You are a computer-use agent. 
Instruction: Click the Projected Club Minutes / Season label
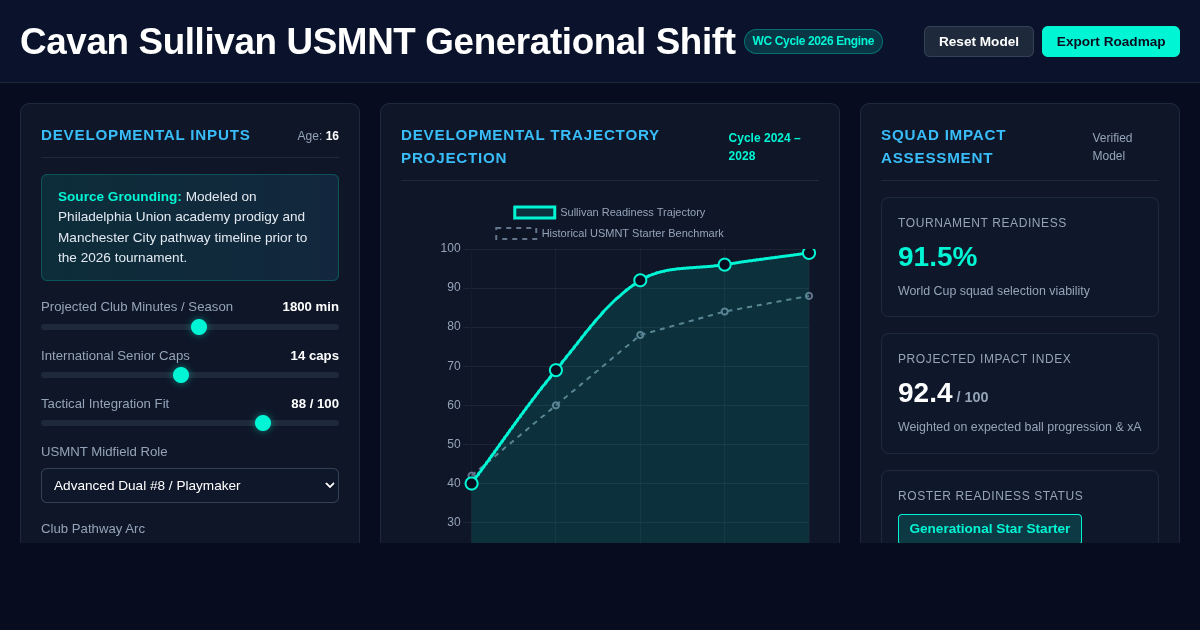[137, 306]
